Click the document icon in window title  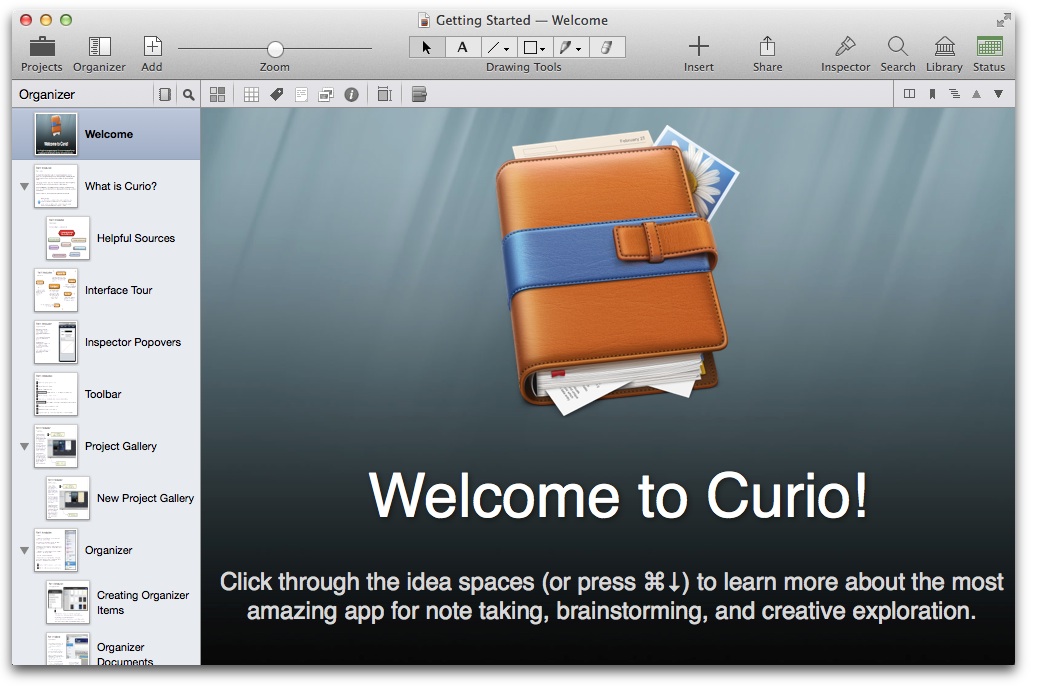[x=424, y=21]
